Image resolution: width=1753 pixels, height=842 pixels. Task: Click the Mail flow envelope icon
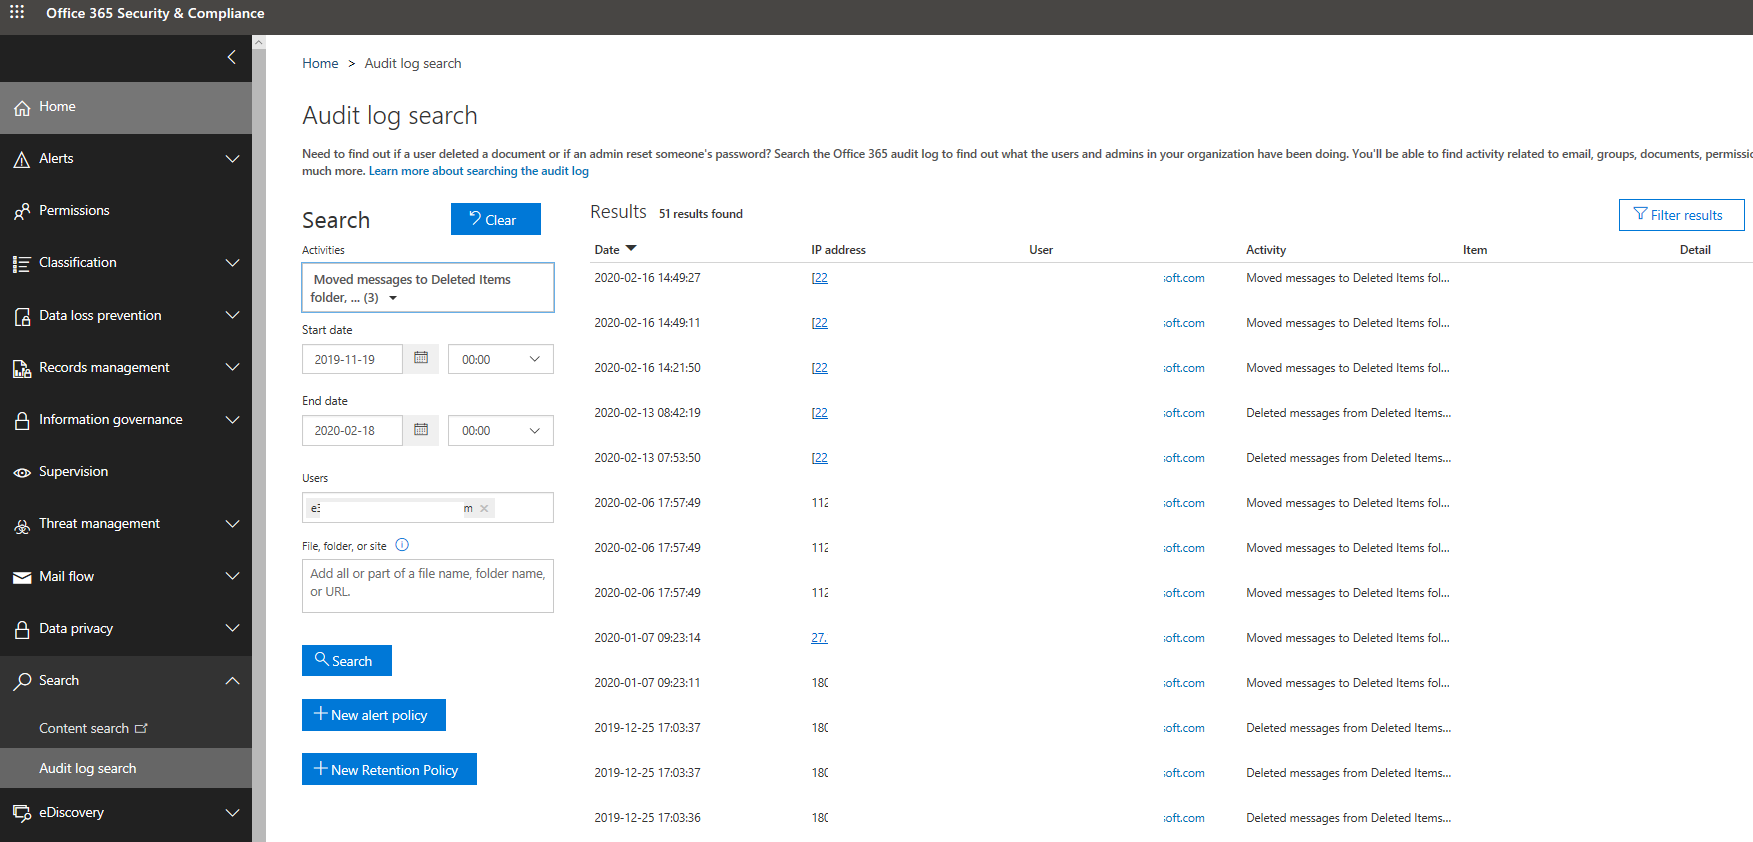coord(21,577)
